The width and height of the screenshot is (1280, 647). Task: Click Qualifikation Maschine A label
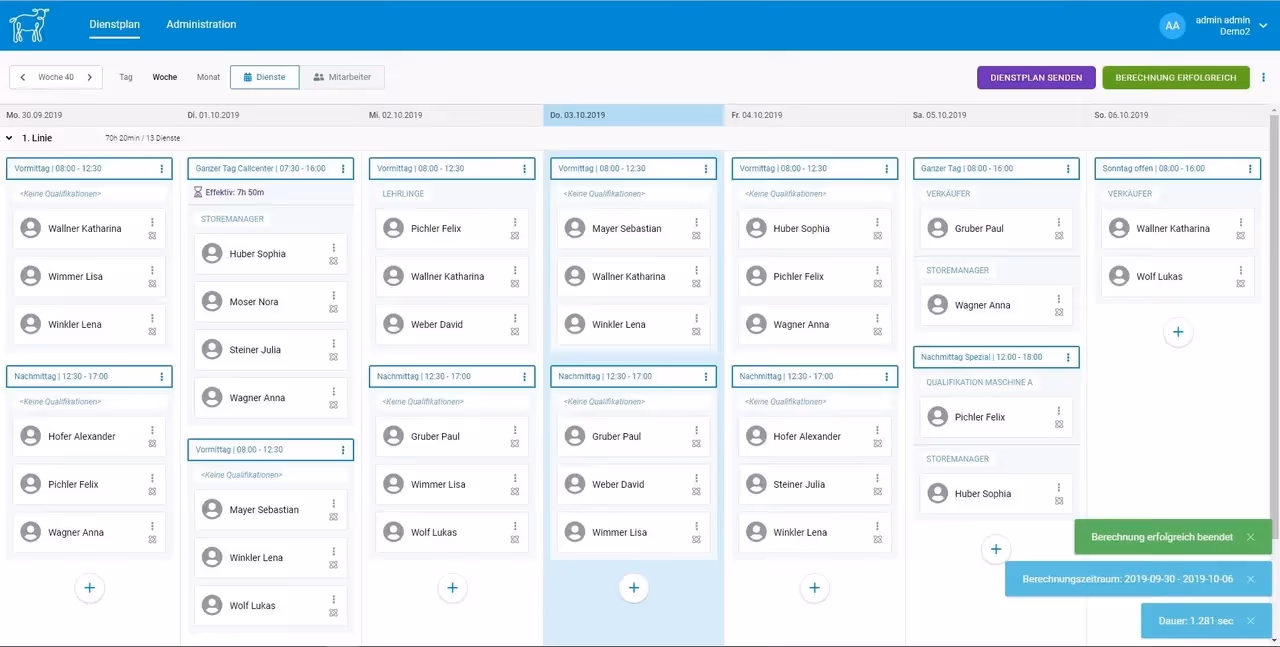979,382
